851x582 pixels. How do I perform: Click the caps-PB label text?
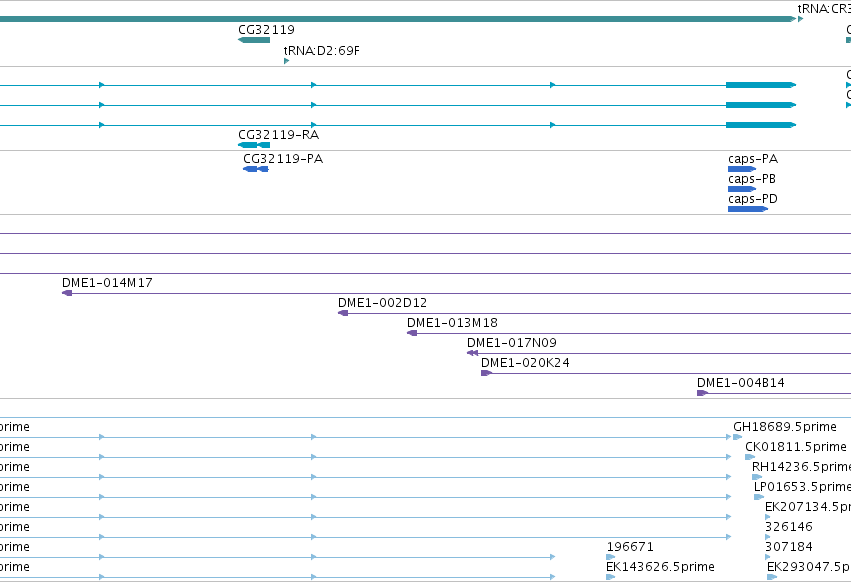pos(752,179)
